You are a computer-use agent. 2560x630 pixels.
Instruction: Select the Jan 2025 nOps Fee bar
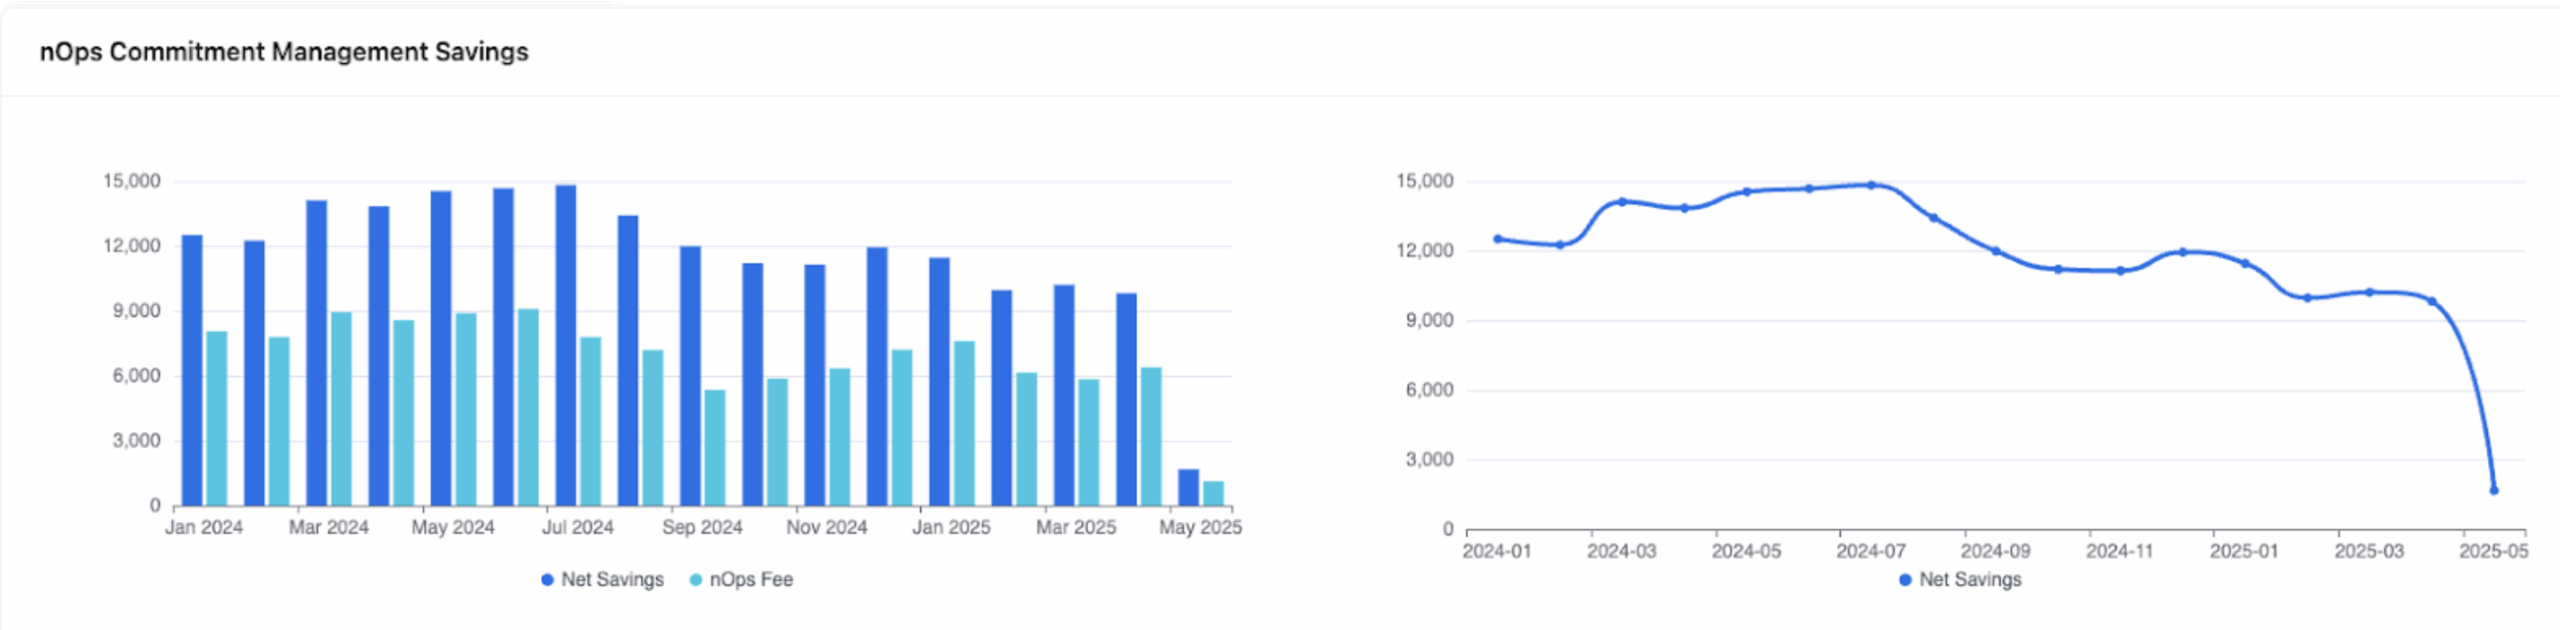tap(964, 424)
